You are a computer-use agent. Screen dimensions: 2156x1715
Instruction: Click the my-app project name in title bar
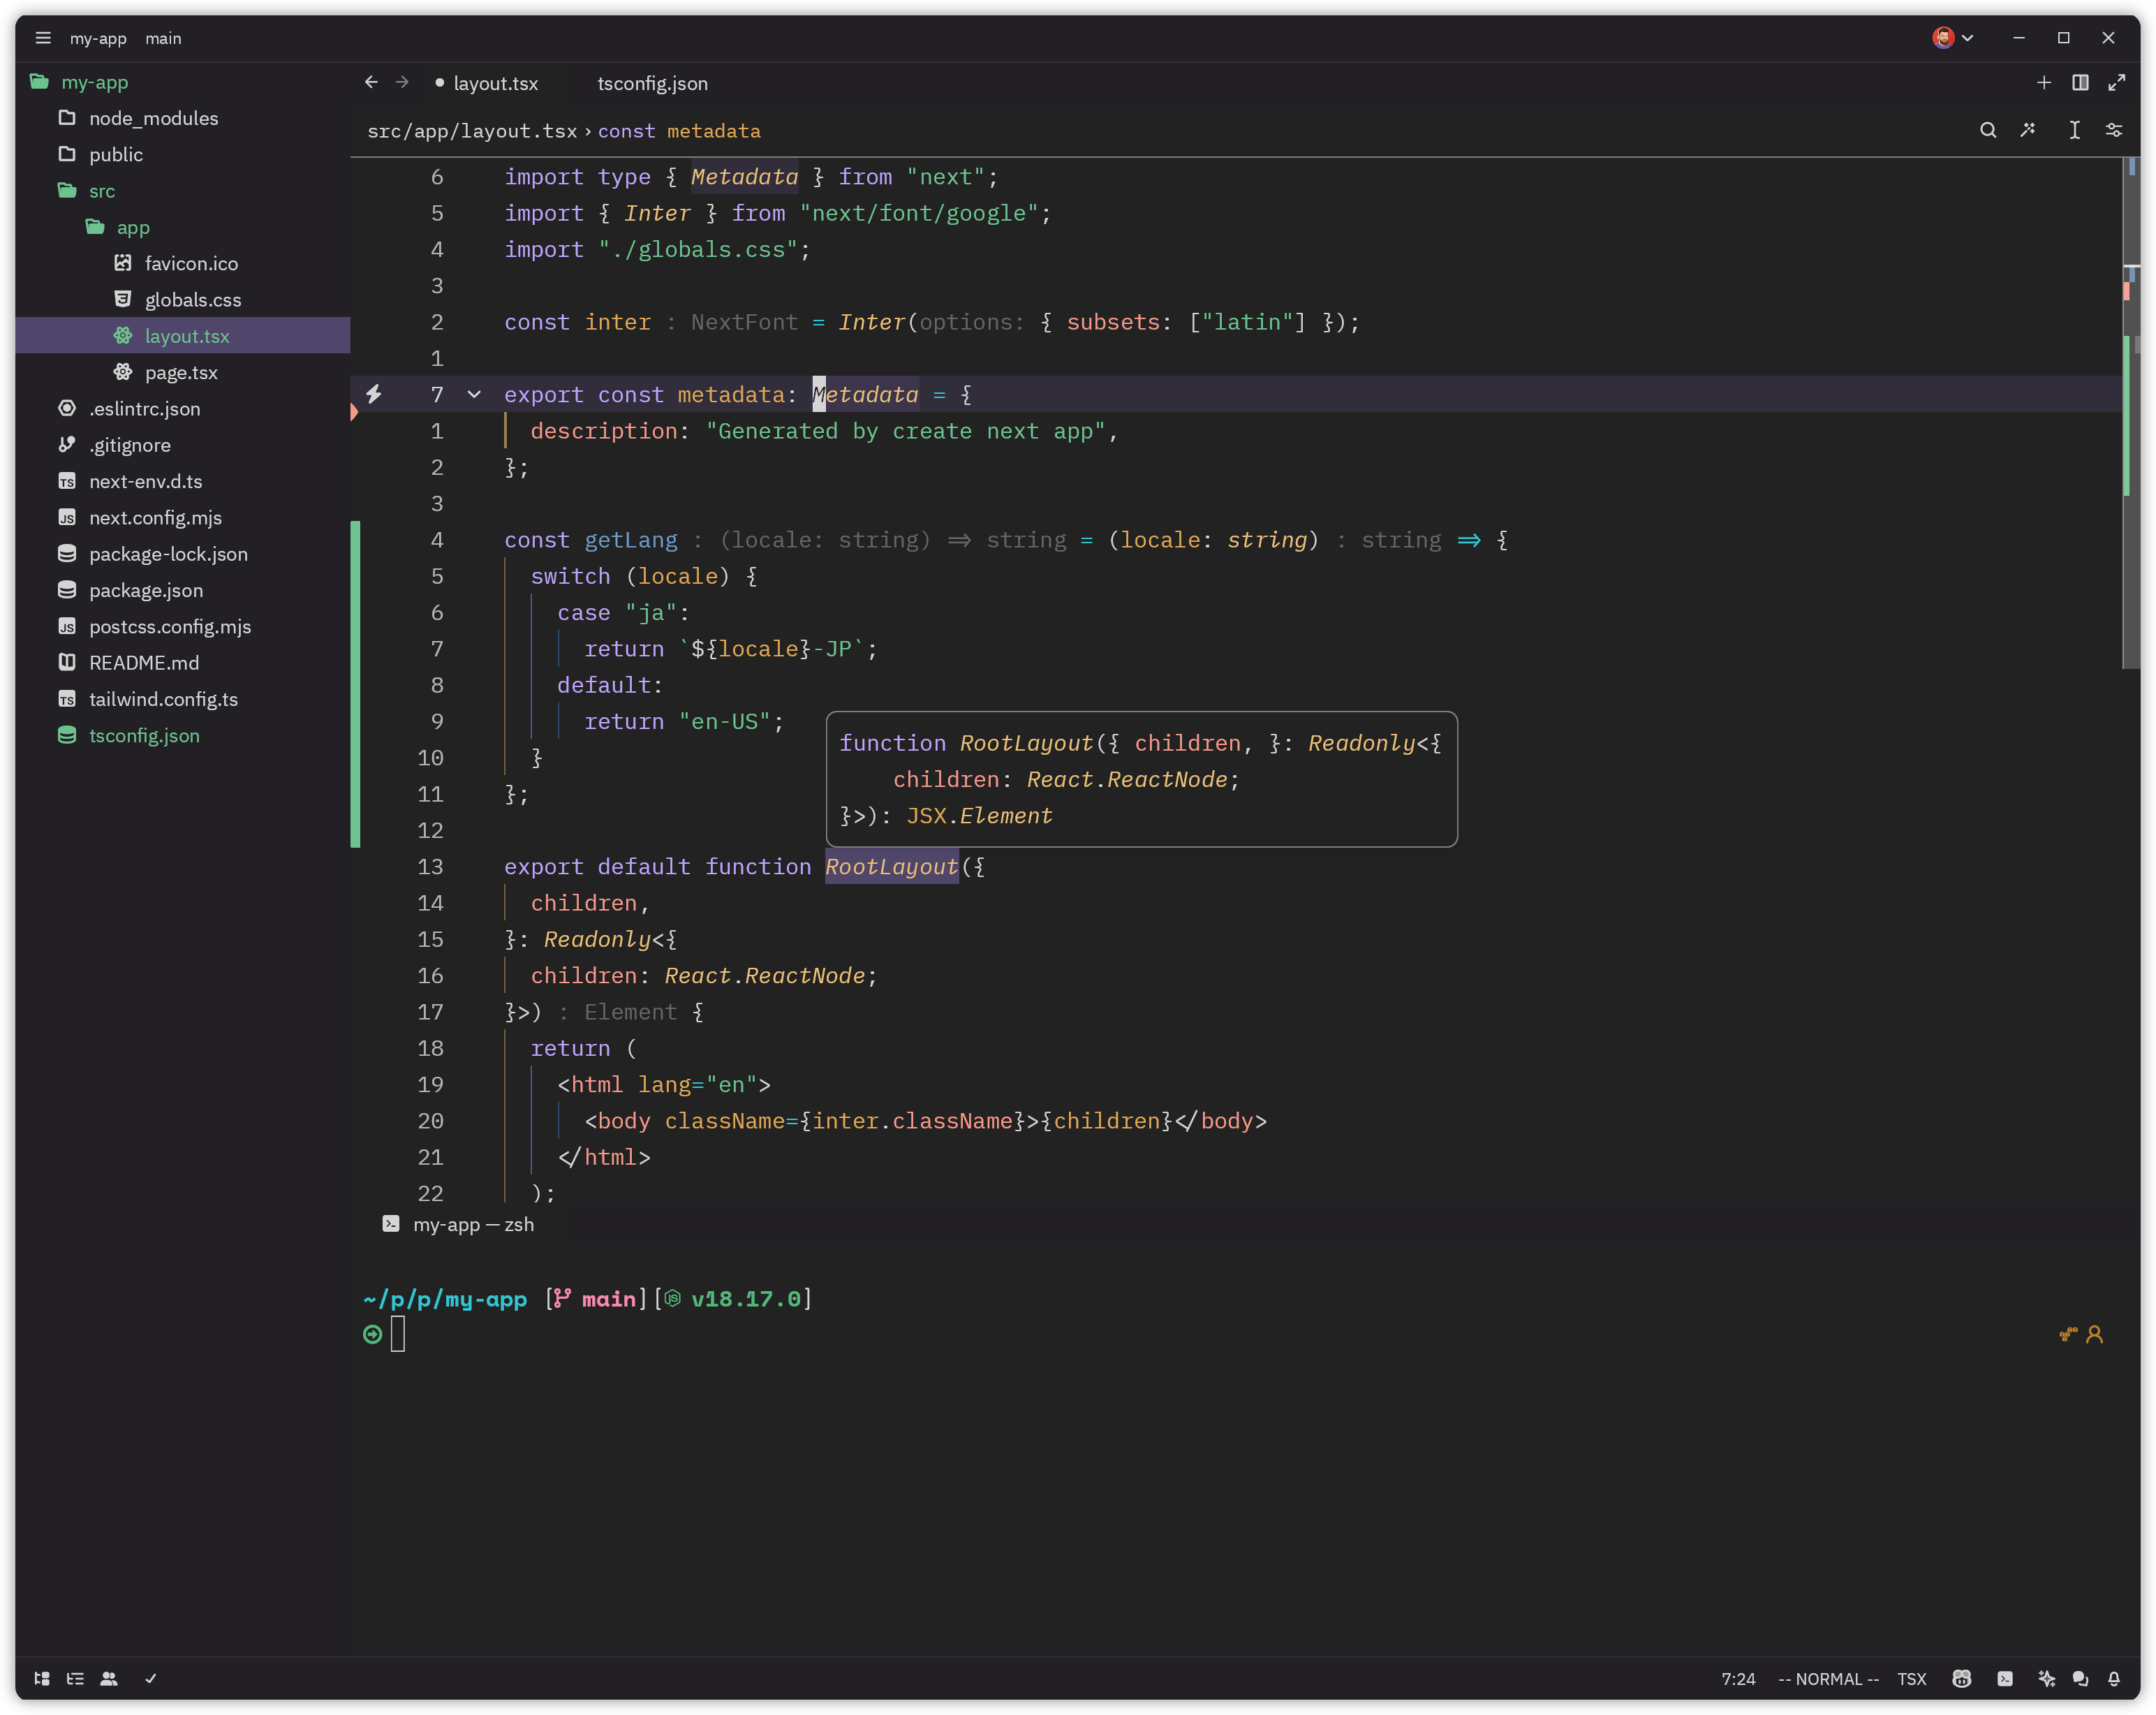click(98, 38)
